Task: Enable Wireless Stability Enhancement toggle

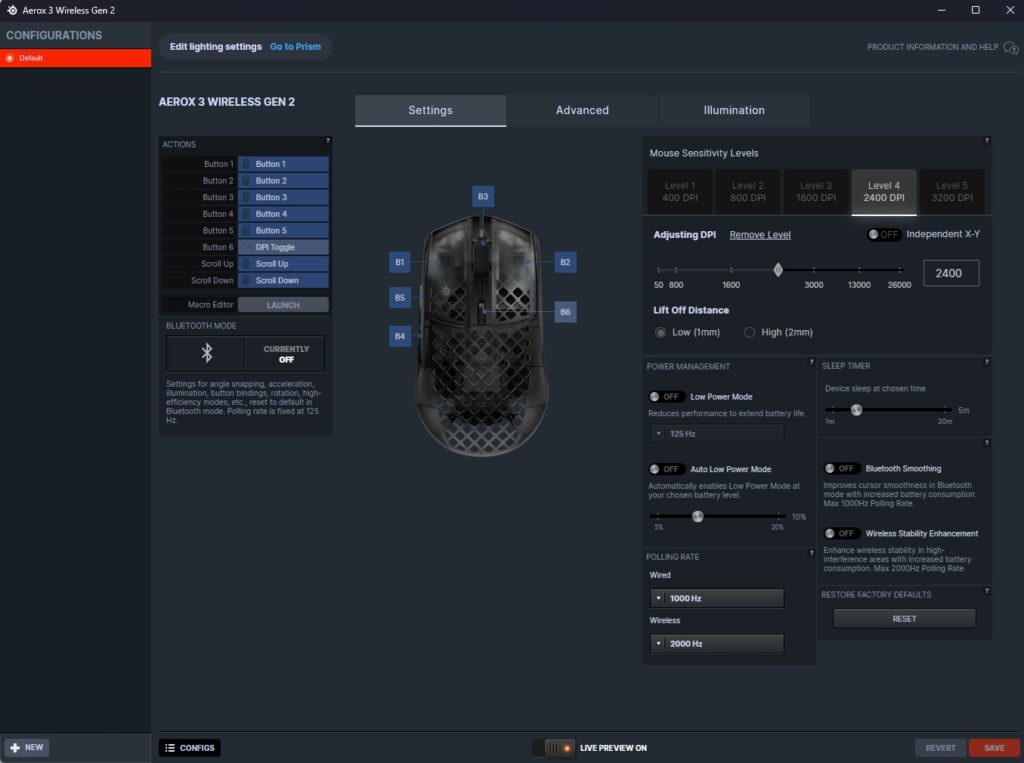Action: click(840, 533)
